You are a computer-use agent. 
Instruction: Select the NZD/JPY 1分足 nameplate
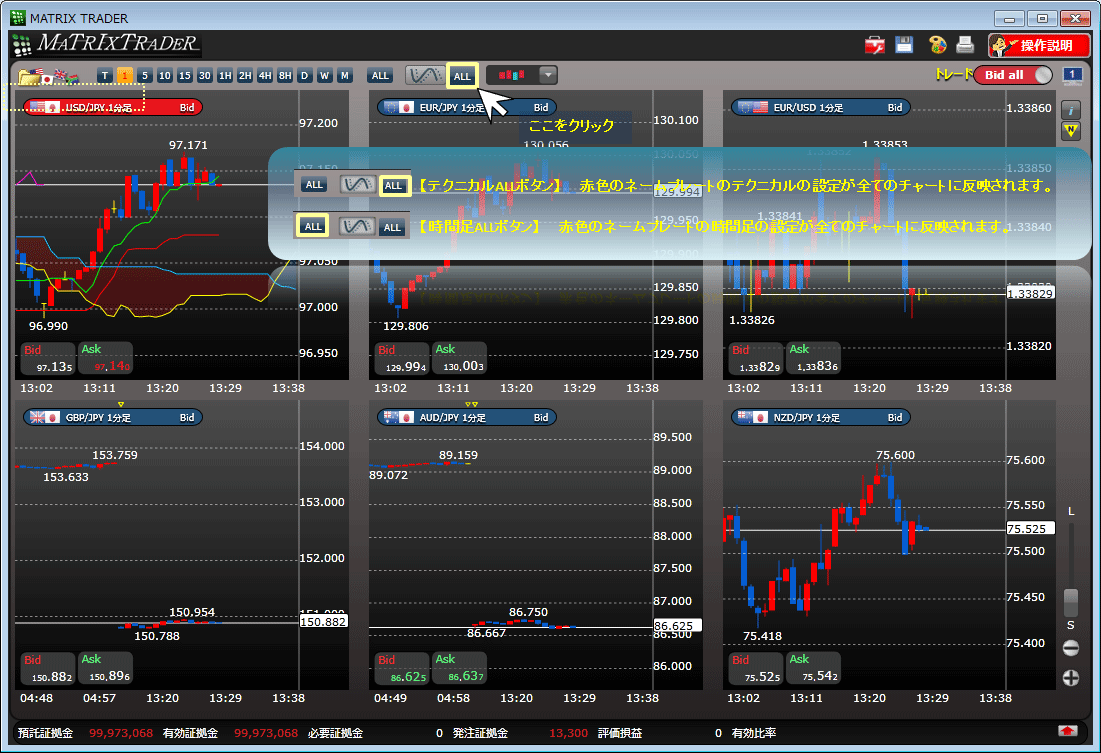(x=821, y=417)
